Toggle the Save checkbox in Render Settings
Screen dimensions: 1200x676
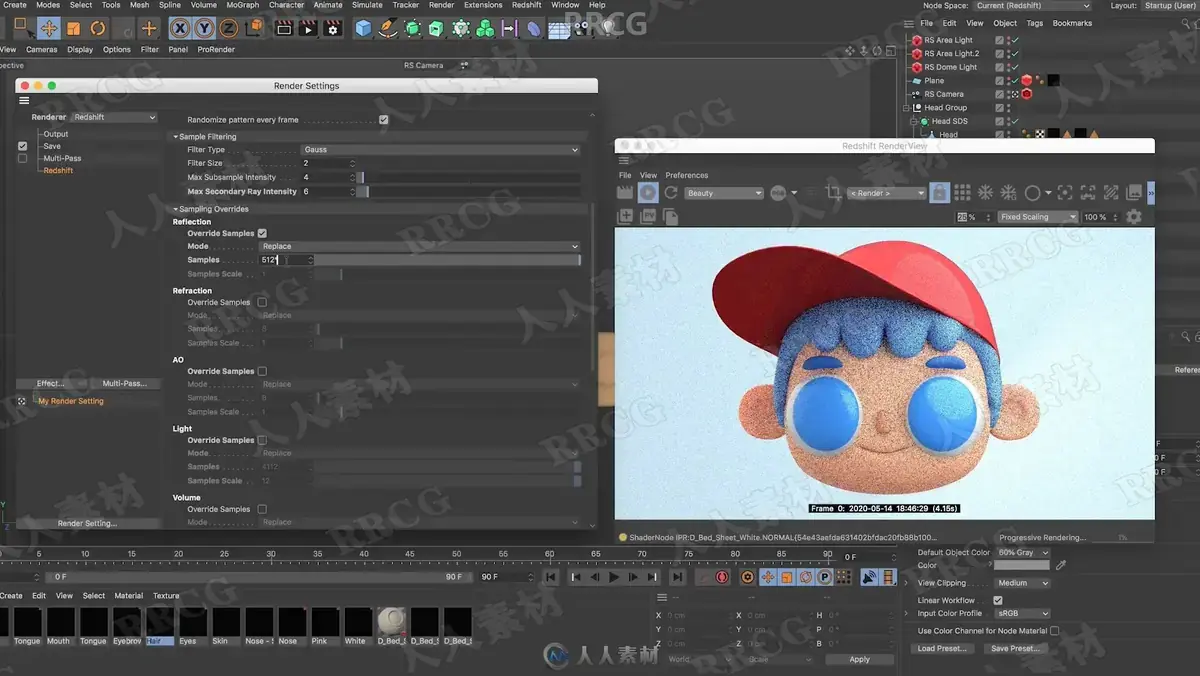(23, 146)
